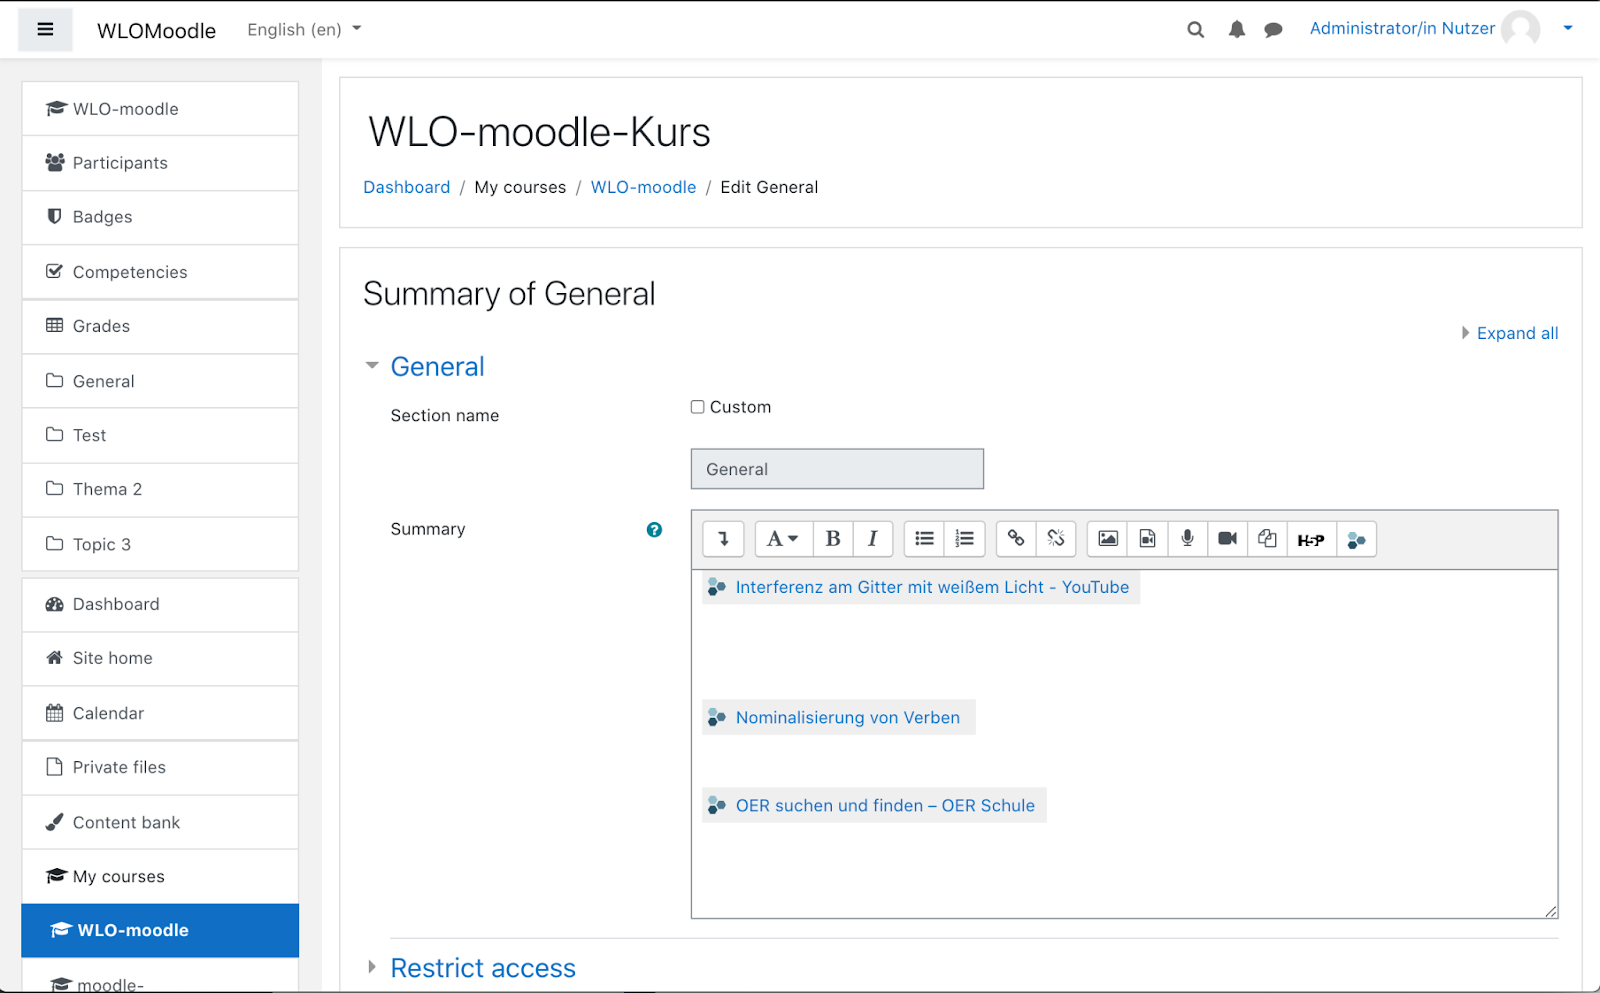Insert a link with the link icon
1600x993 pixels.
1016,539
